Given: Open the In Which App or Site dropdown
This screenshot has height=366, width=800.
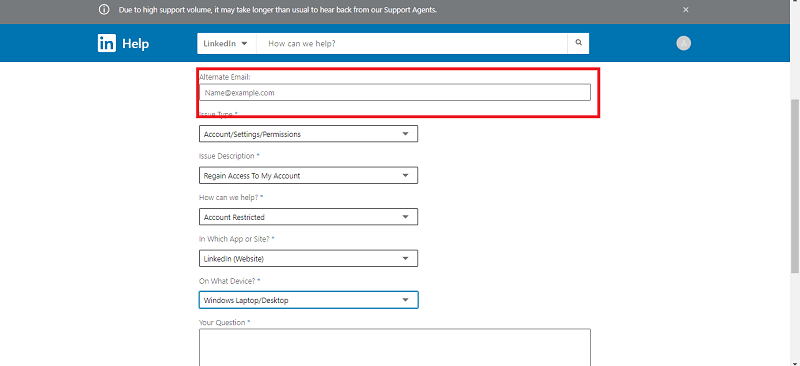Looking at the screenshot, I should (x=308, y=258).
